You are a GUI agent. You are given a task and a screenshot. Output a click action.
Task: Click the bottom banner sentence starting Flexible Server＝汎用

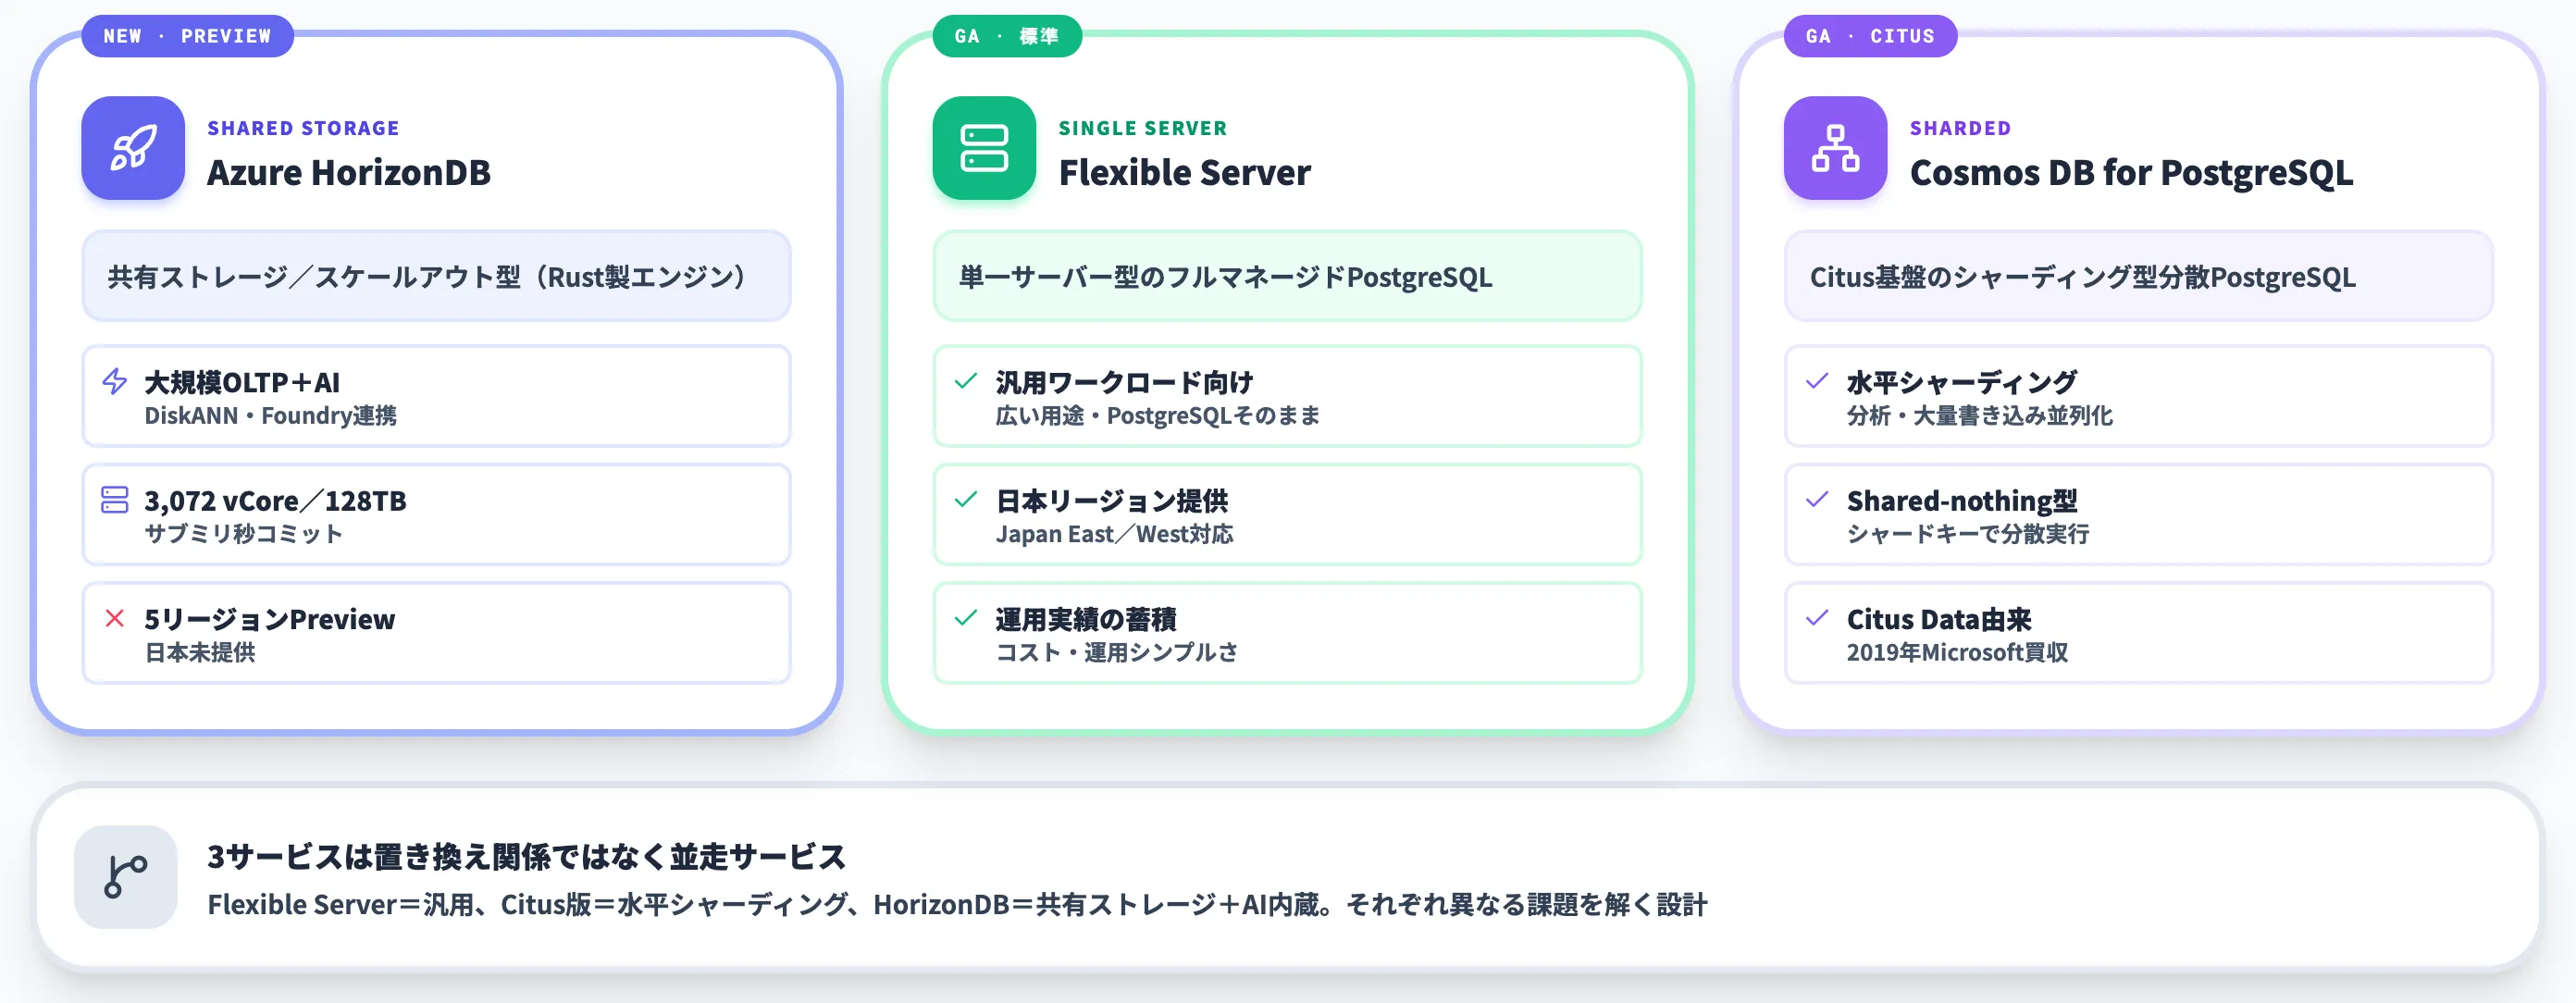(957, 904)
